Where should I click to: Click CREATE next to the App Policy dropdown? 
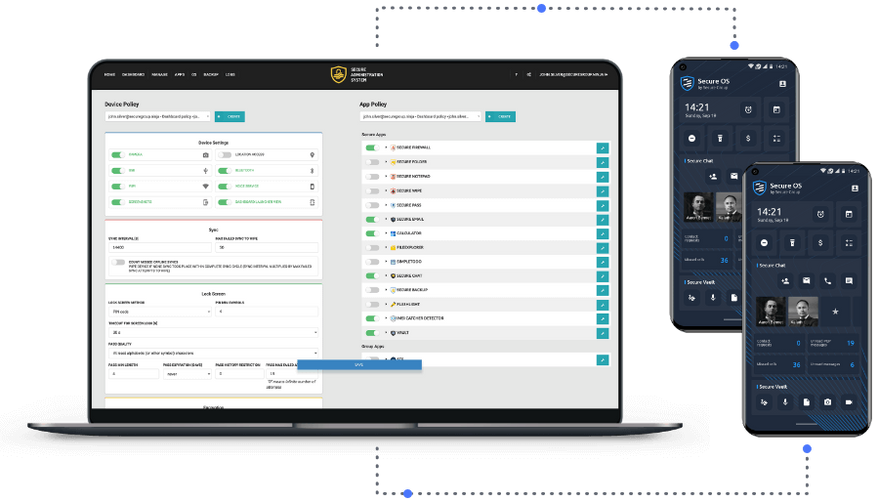tap(500, 116)
